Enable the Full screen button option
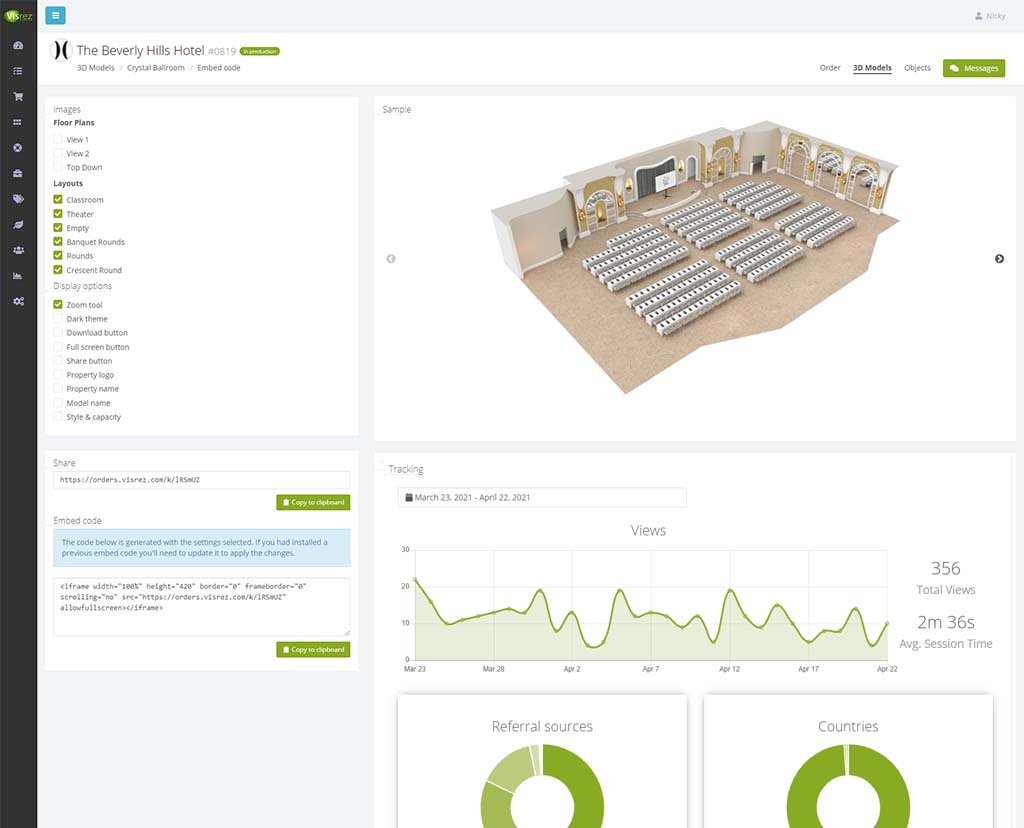This screenshot has width=1024, height=828. [58, 347]
